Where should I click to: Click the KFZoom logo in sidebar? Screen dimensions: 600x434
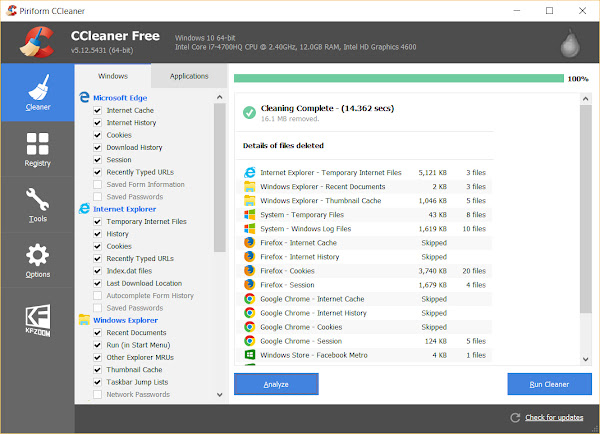38,320
